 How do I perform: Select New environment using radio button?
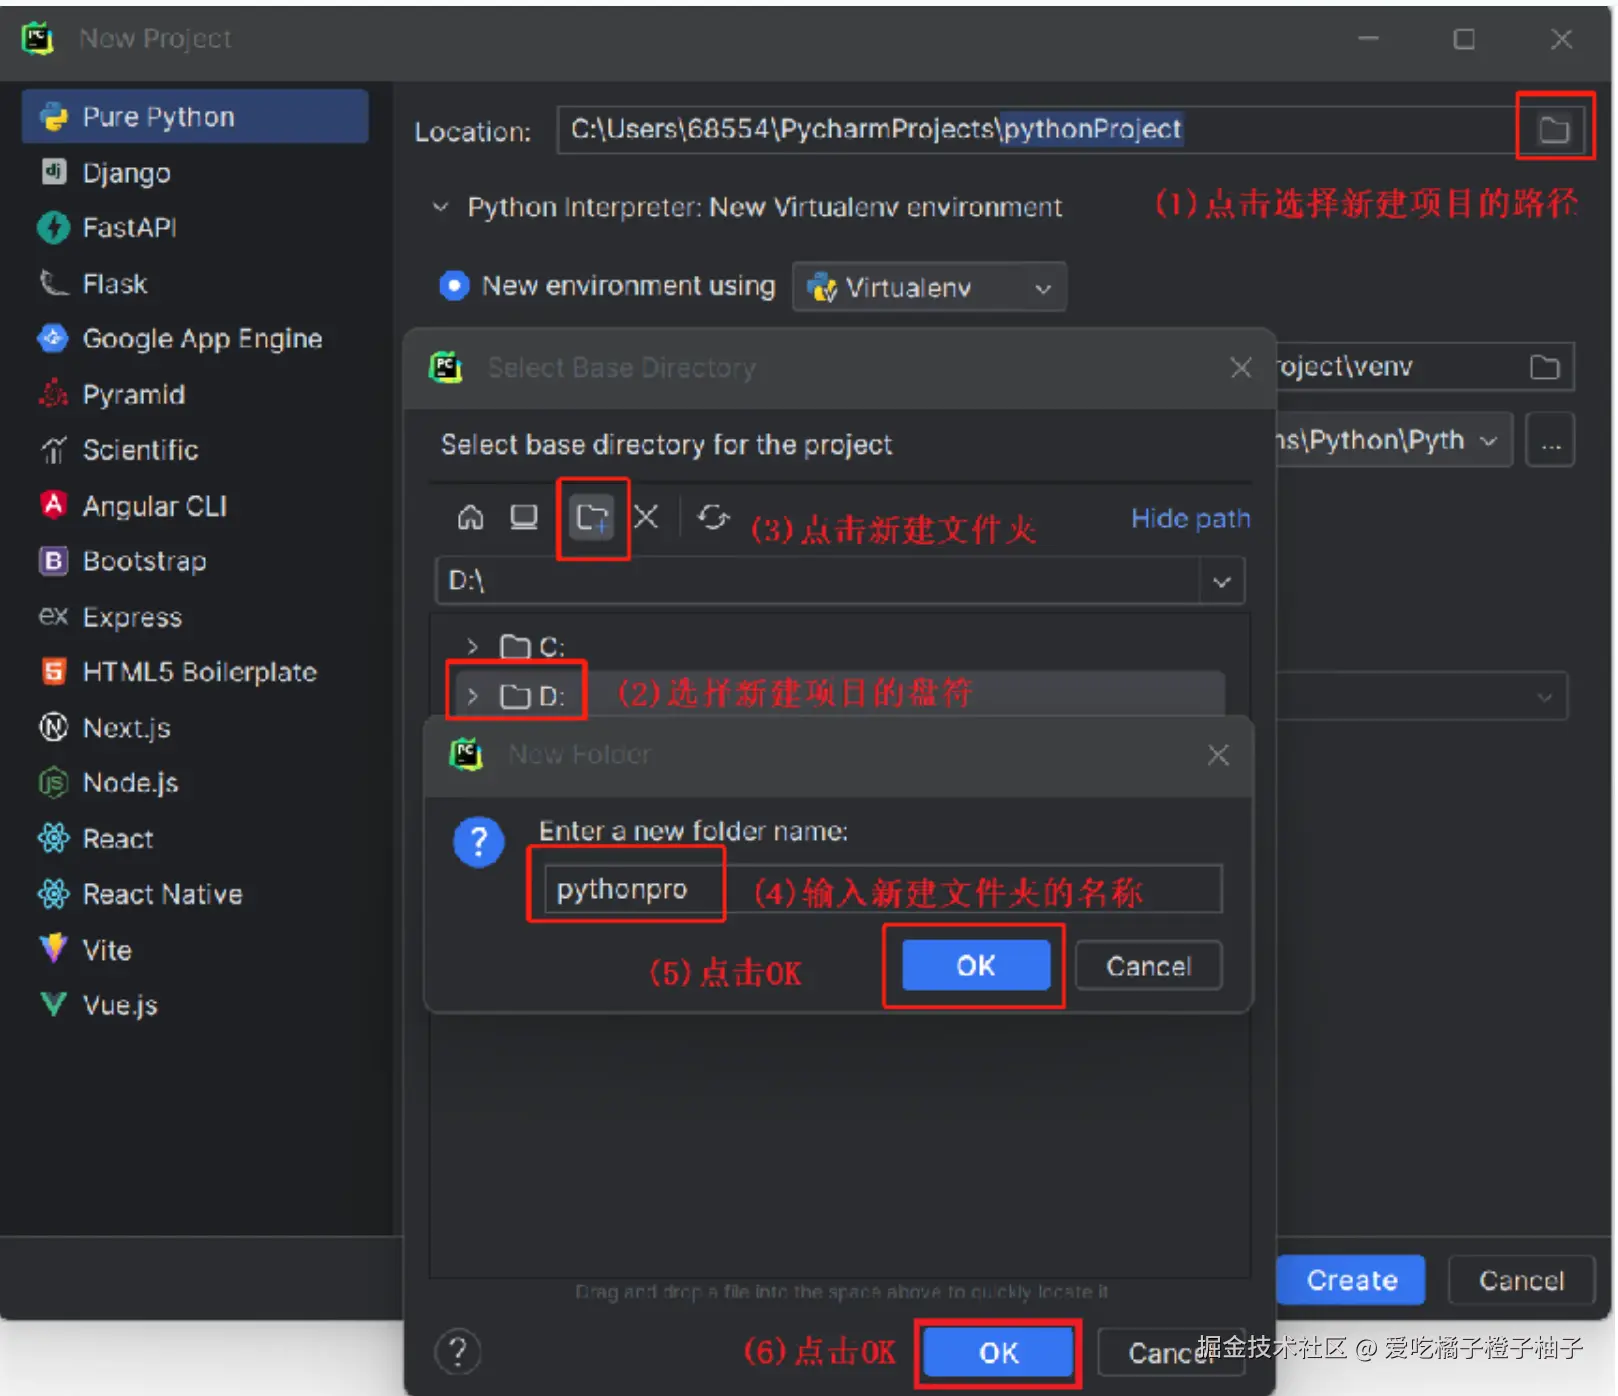454,286
